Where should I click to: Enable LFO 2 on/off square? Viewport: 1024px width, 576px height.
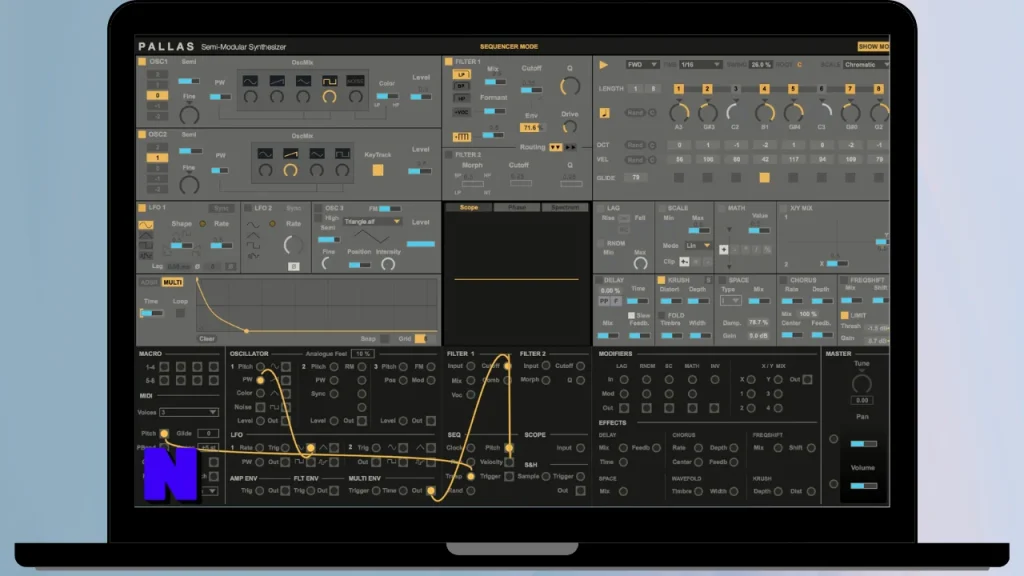pyautogui.click(x=248, y=208)
